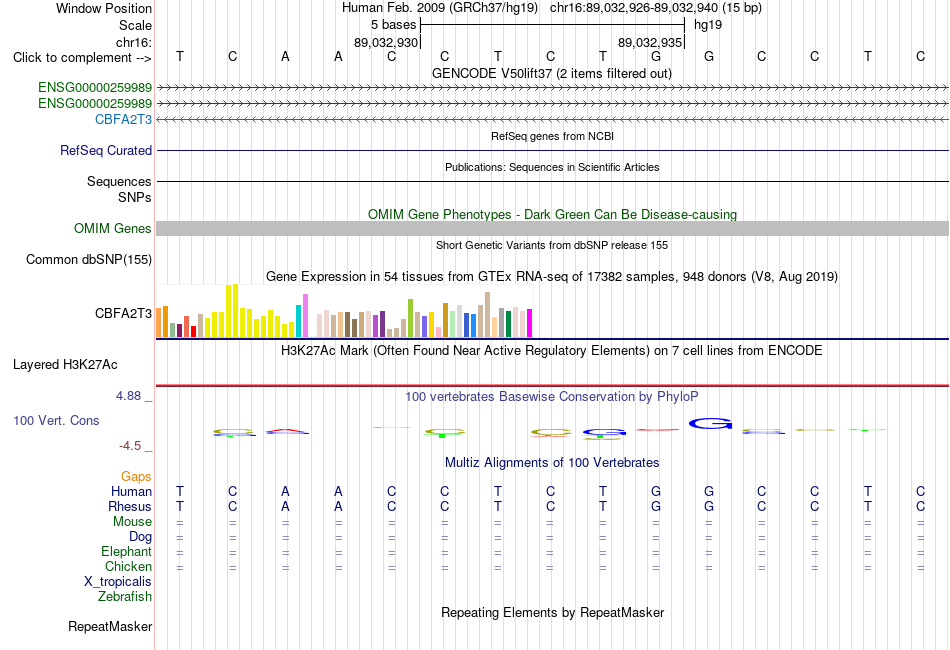
Task: Click 'Repeating Elements by RepeatMasker' title
Action: pyautogui.click(x=552, y=612)
